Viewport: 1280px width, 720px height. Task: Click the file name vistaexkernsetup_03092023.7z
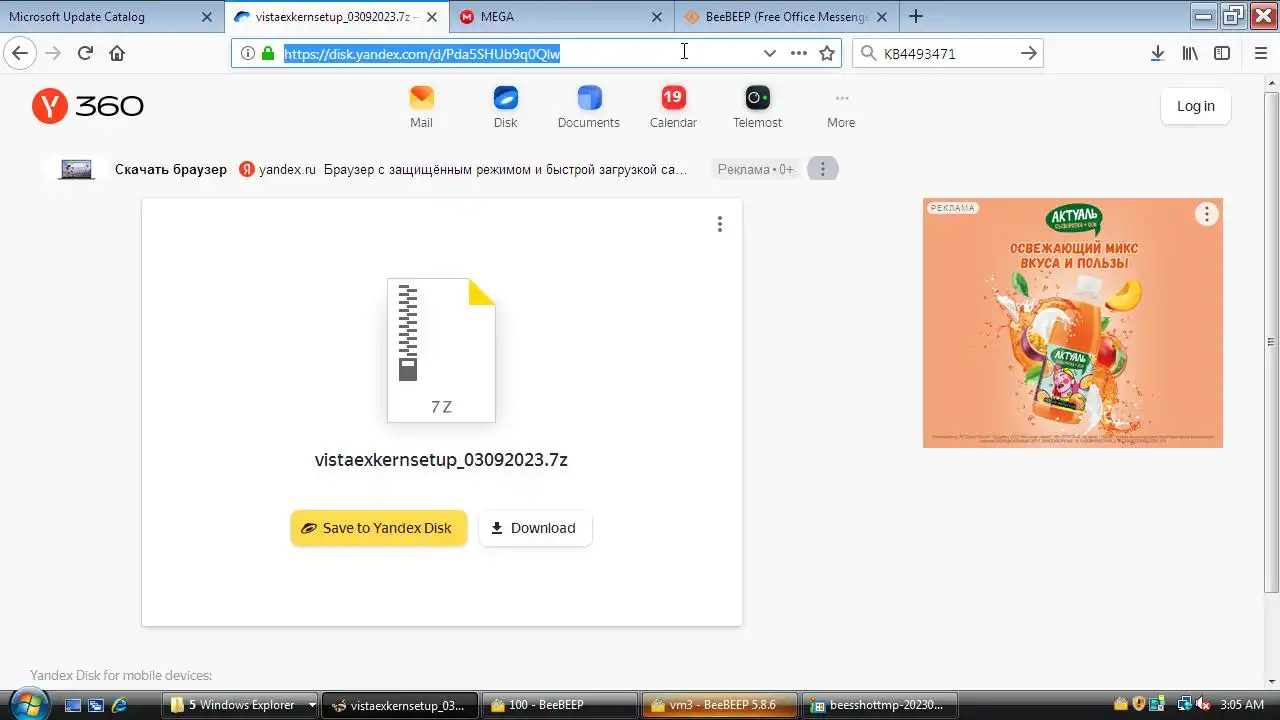point(441,460)
